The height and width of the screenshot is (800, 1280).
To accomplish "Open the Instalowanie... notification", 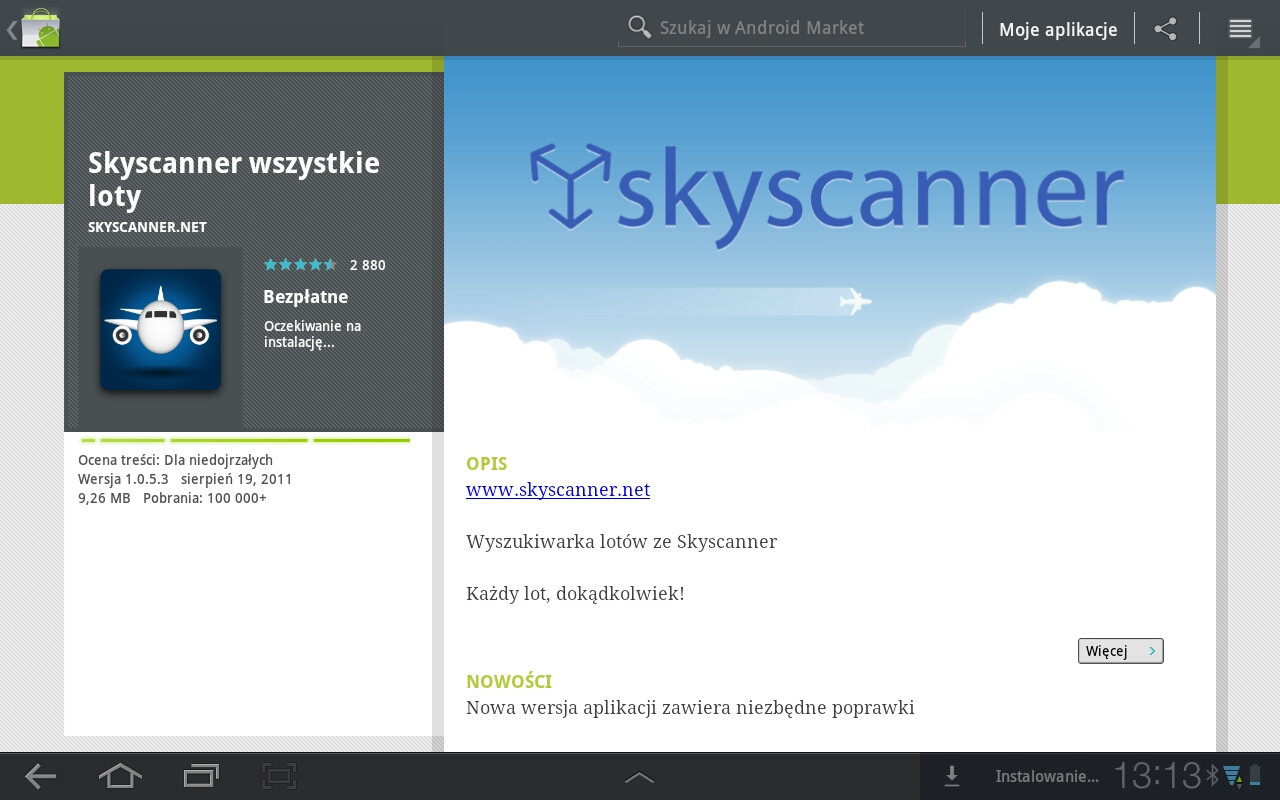I will [x=1047, y=777].
